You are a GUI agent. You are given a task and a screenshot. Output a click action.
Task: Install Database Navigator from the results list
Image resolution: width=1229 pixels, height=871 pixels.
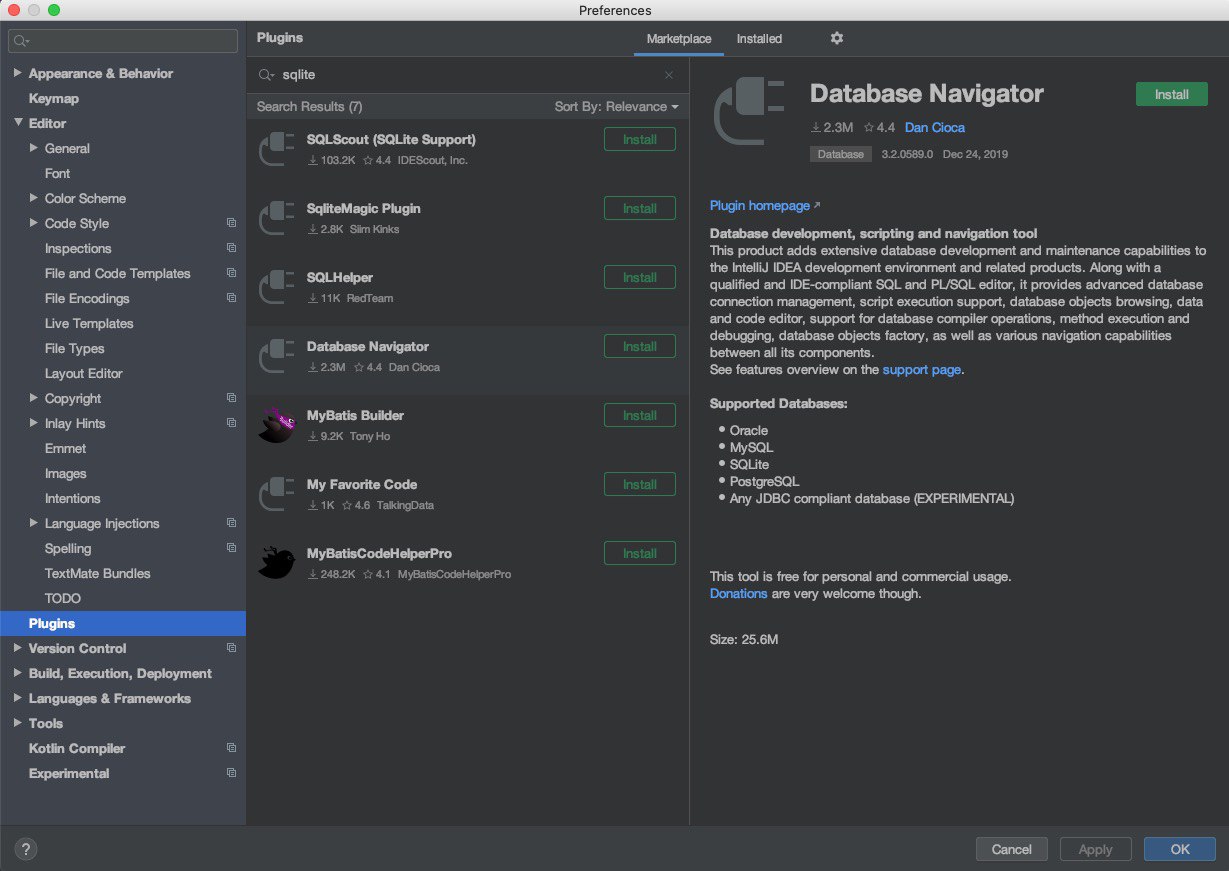point(640,347)
